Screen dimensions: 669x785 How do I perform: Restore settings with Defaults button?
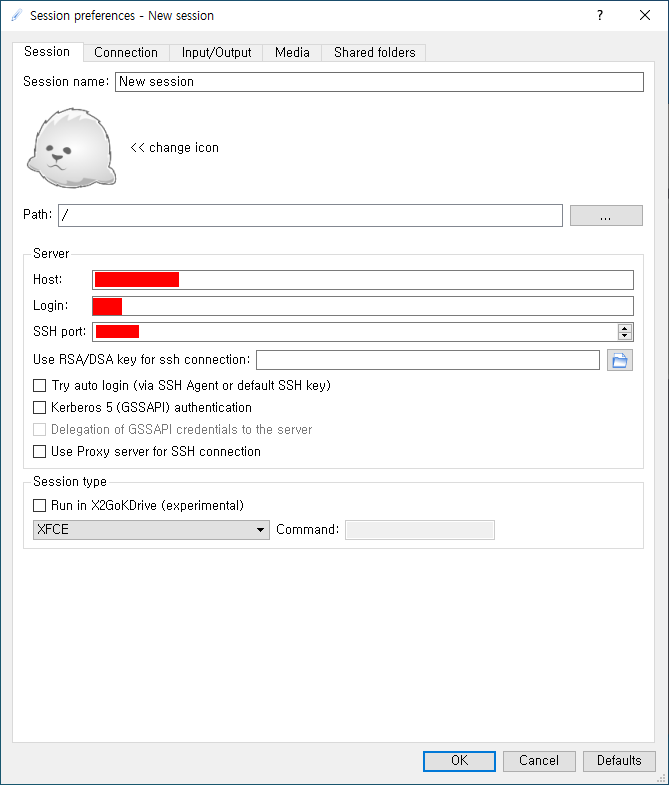pyautogui.click(x=619, y=761)
